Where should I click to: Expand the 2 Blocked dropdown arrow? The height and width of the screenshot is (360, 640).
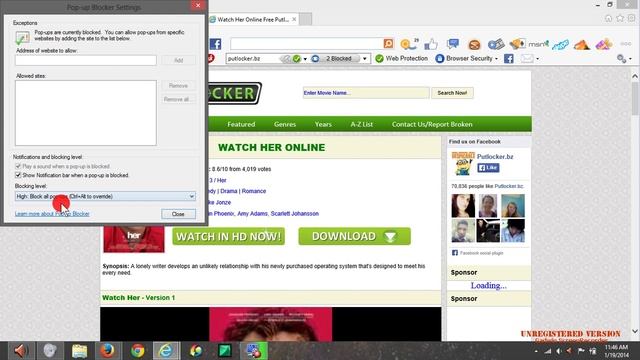(x=365, y=59)
